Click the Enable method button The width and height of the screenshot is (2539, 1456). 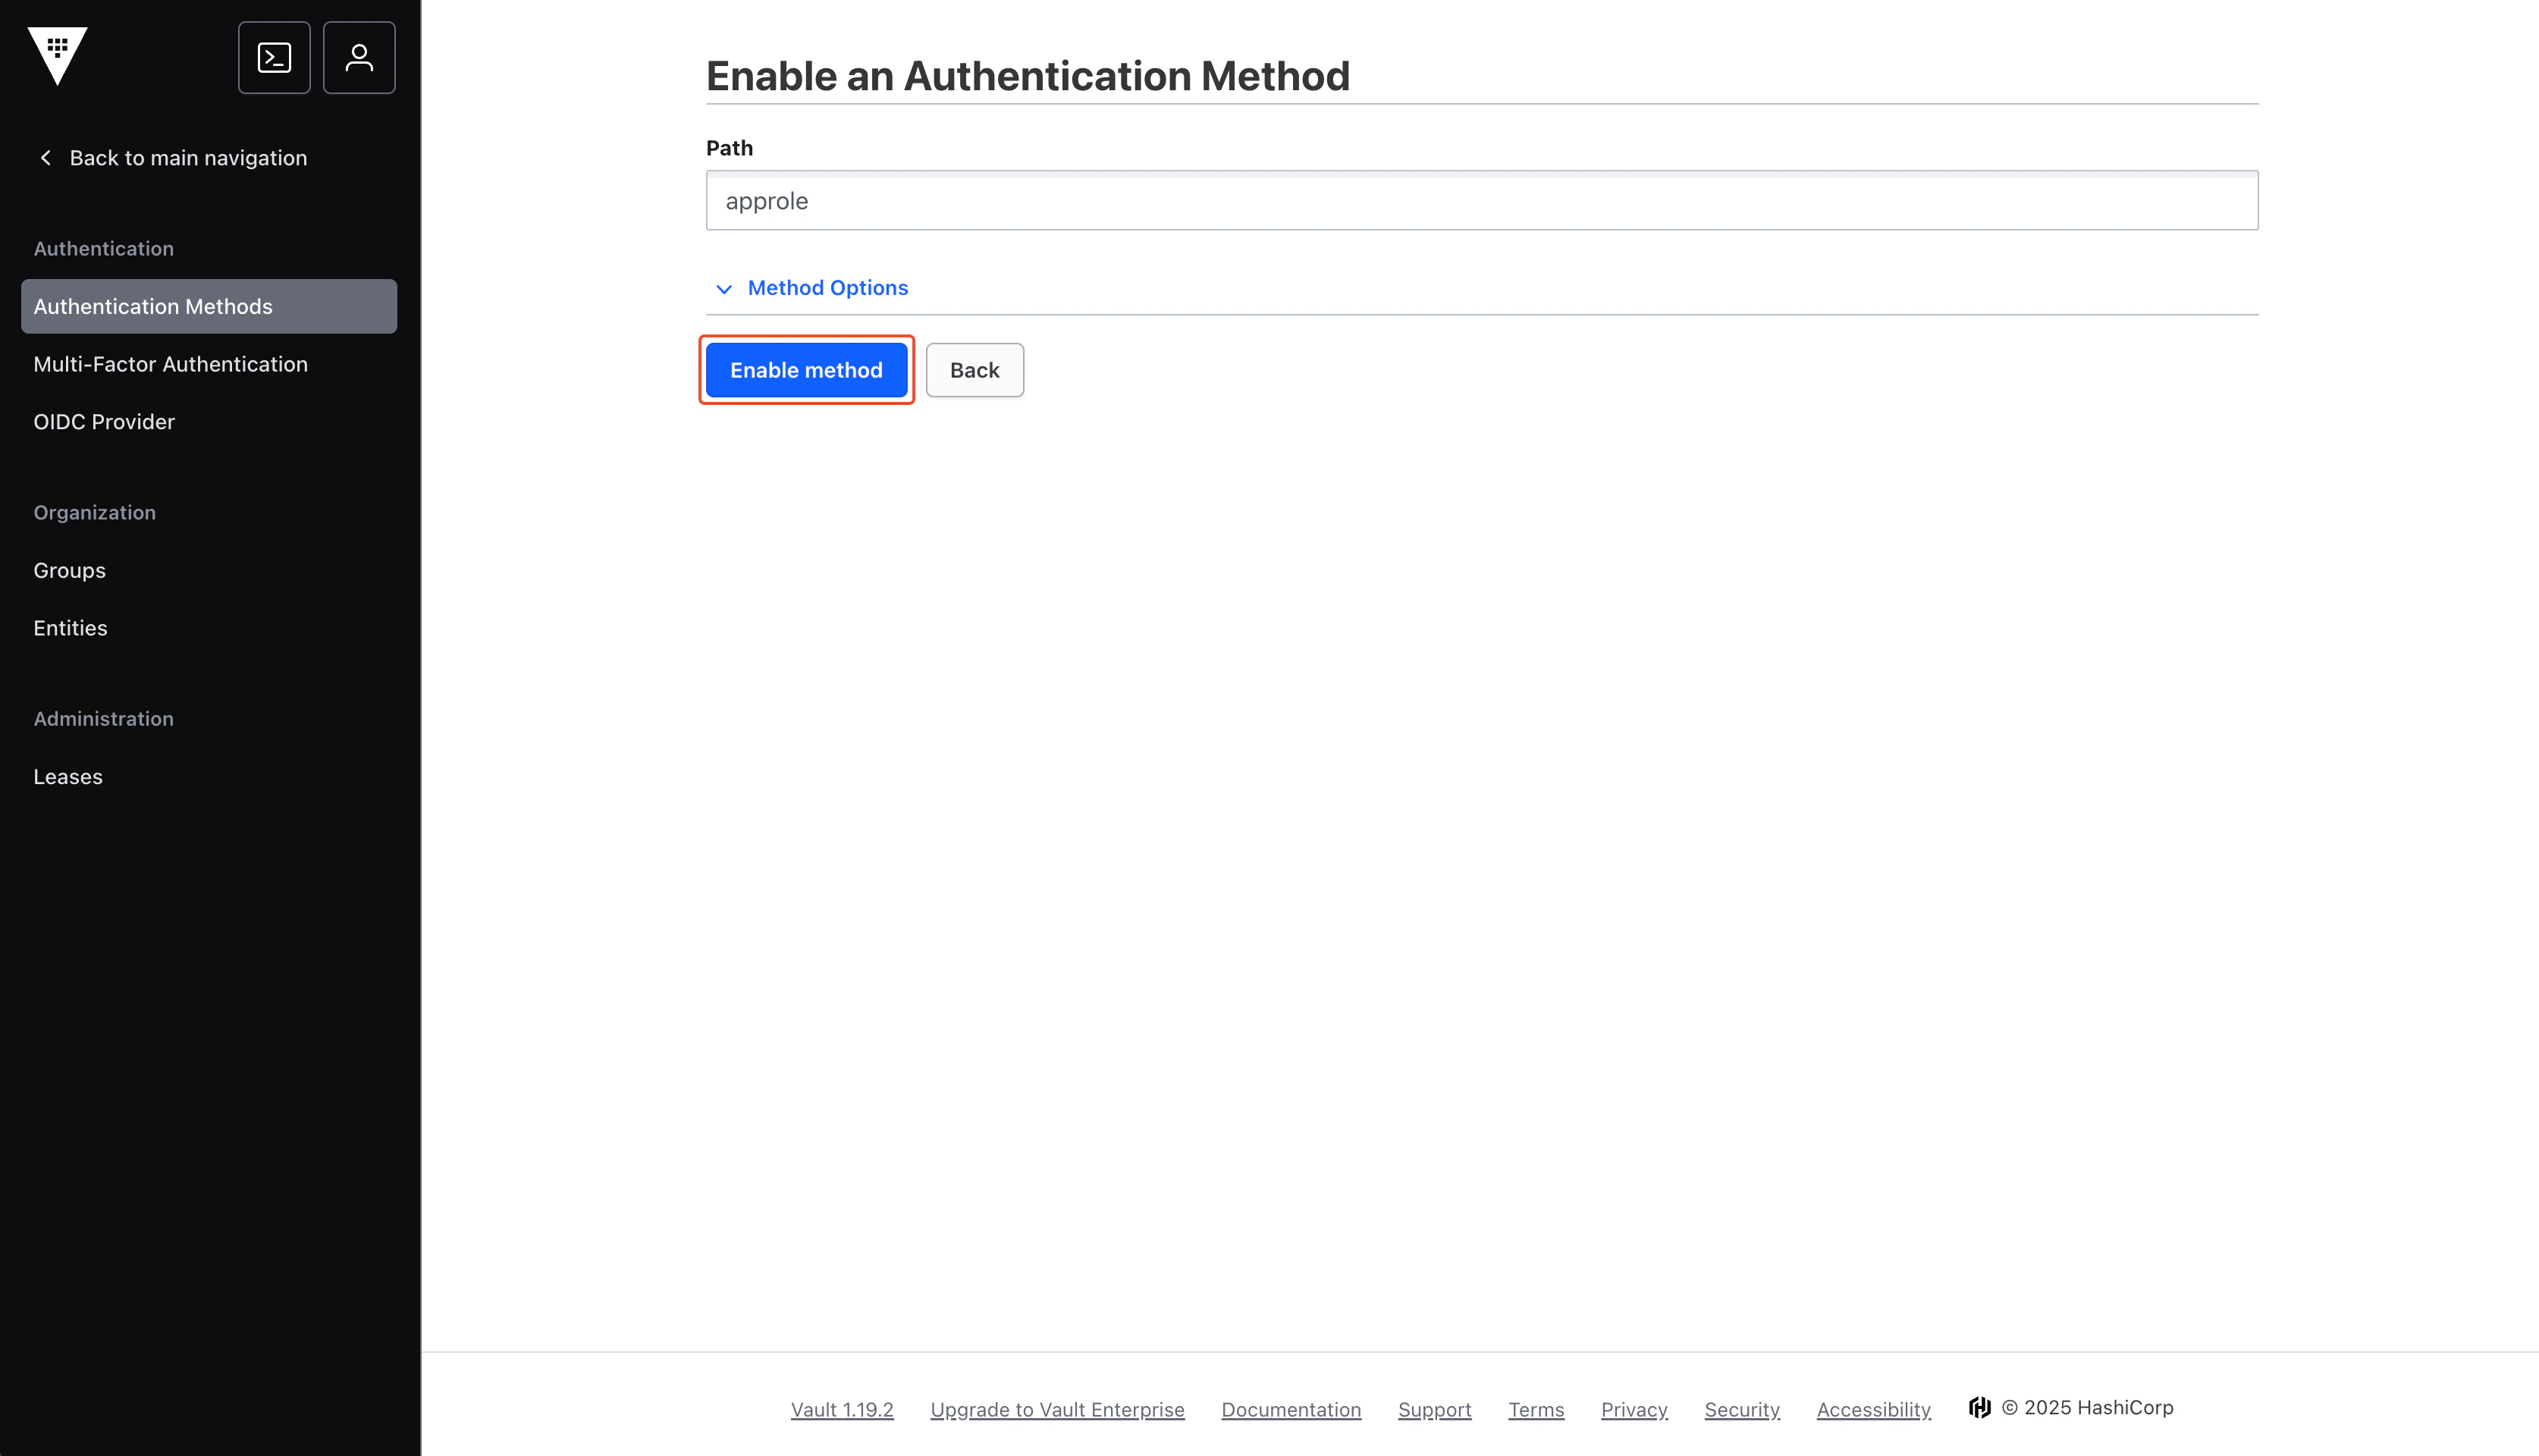coord(806,370)
